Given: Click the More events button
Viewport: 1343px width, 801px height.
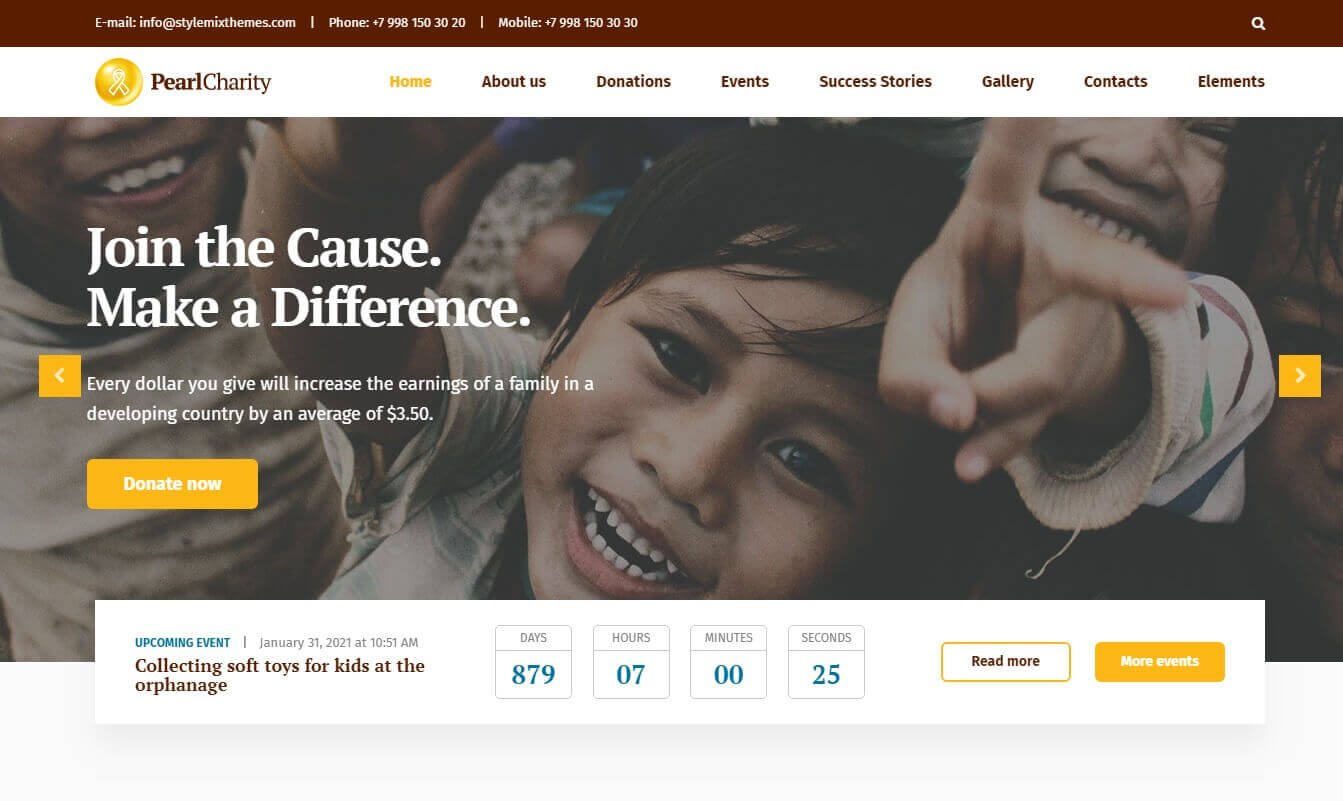Looking at the screenshot, I should [1160, 662].
